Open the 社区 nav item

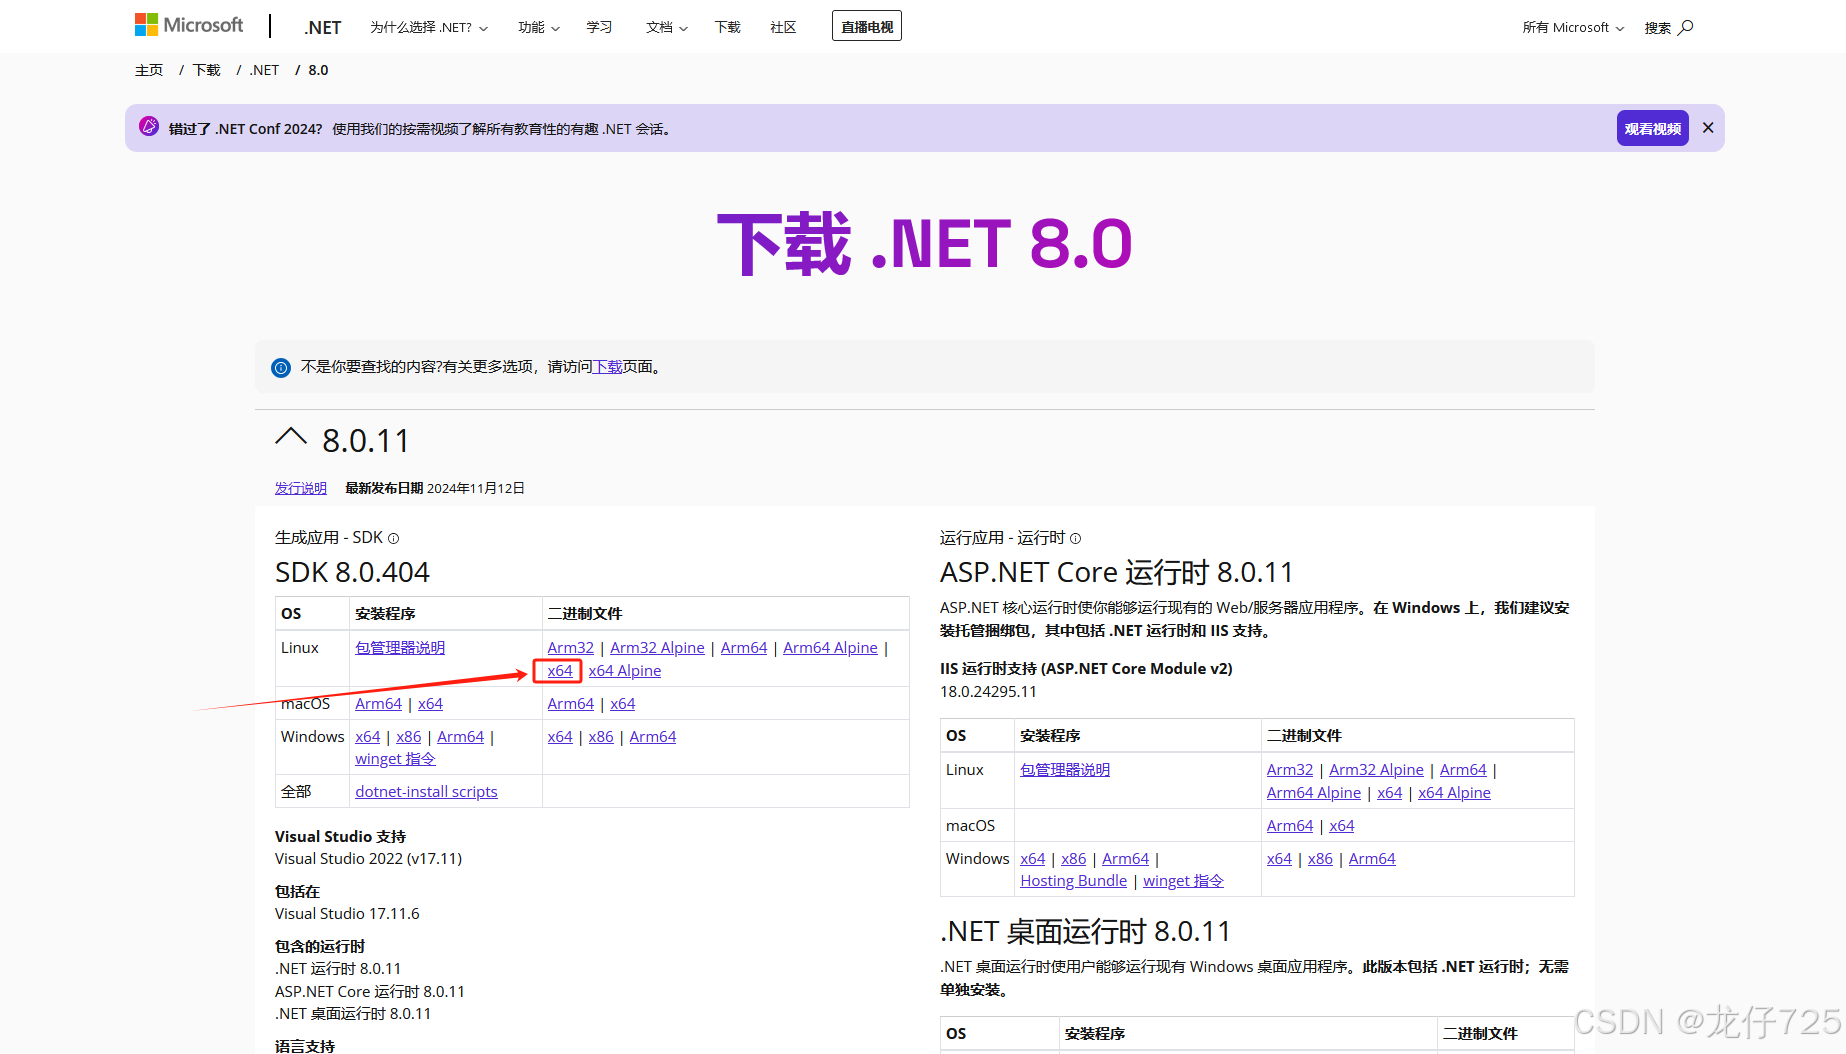[x=783, y=27]
